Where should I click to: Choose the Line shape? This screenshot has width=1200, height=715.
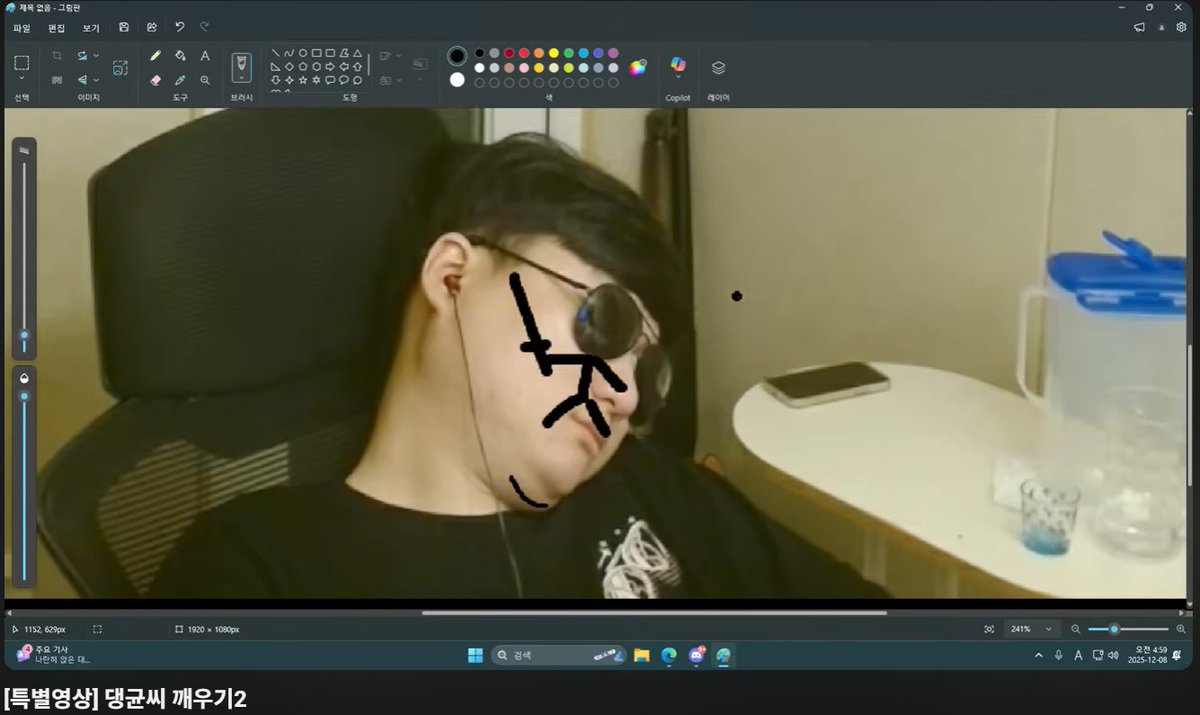[275, 53]
